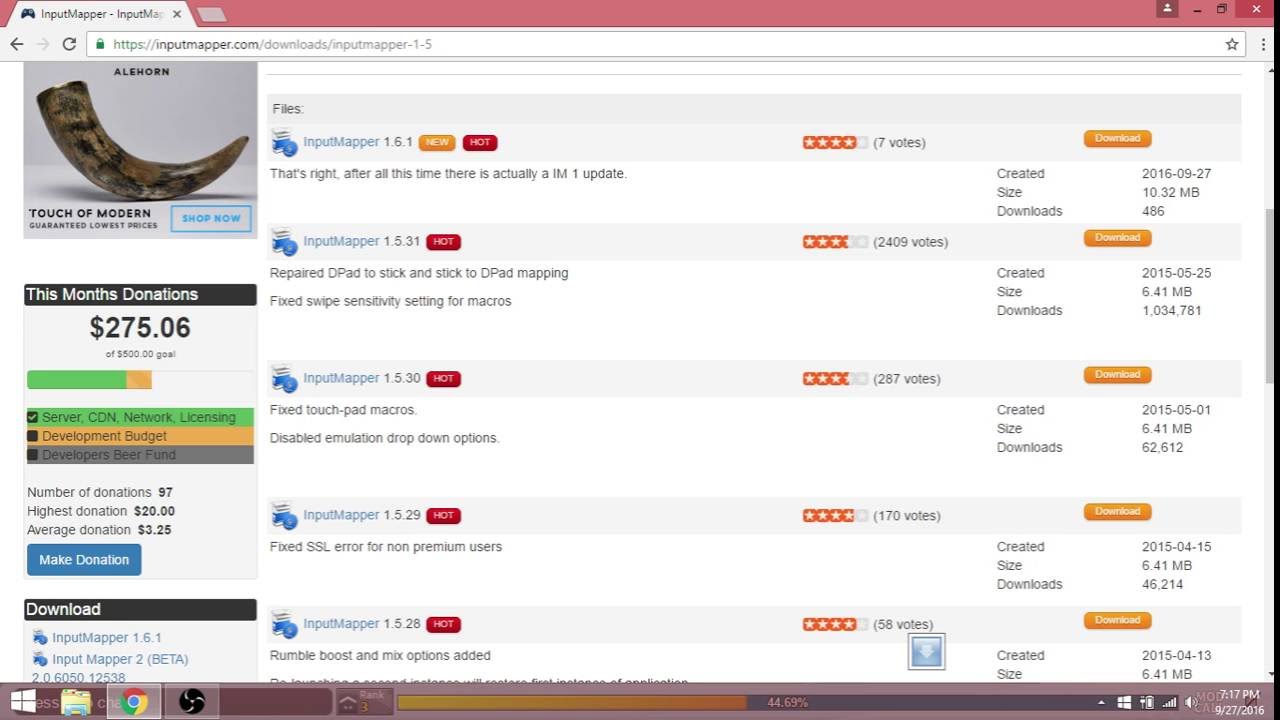Show hidden system tray icons
The image size is (1280, 720).
(1101, 702)
